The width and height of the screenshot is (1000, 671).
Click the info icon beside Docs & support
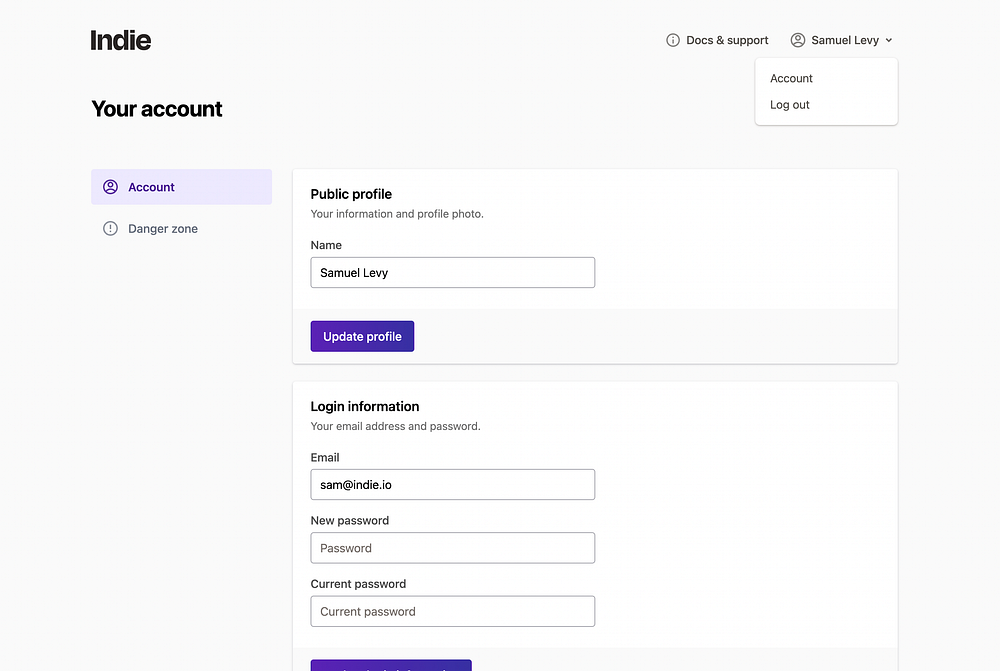point(673,40)
